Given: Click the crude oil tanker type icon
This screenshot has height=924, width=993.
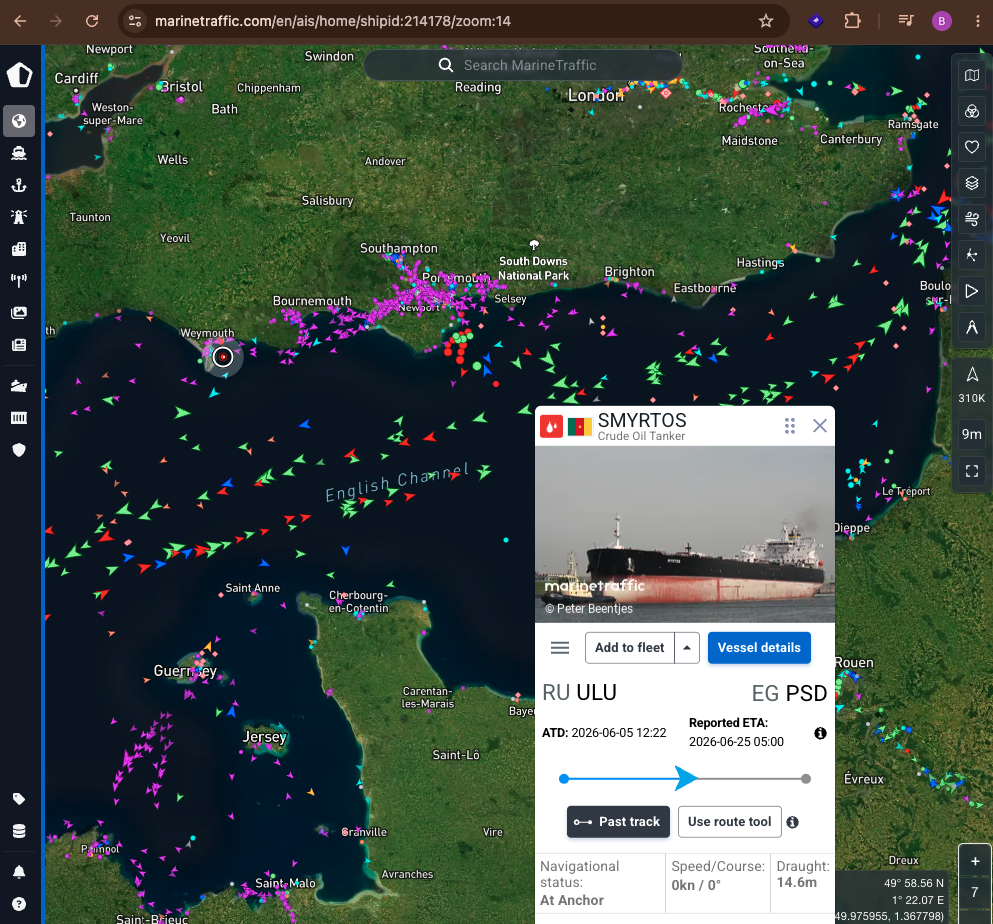Looking at the screenshot, I should coord(552,427).
